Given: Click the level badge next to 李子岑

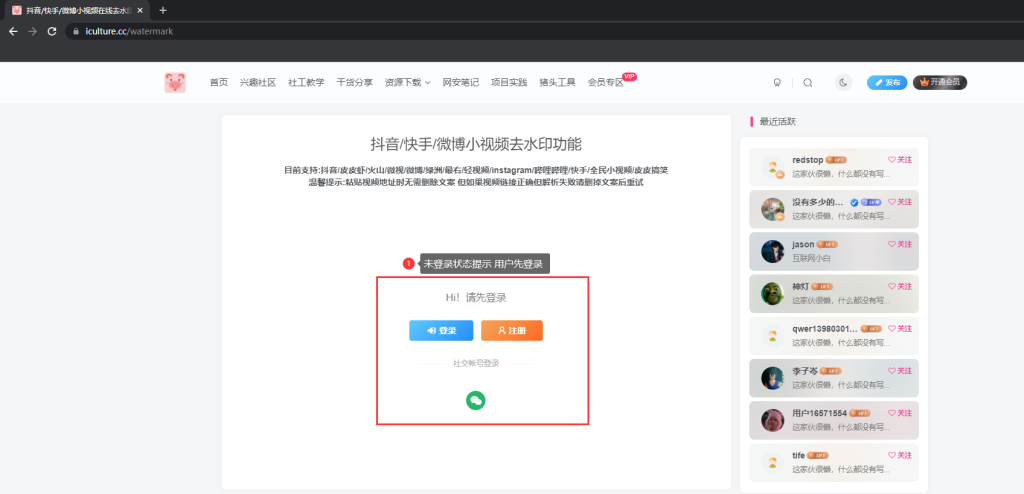Looking at the screenshot, I should (x=831, y=370).
